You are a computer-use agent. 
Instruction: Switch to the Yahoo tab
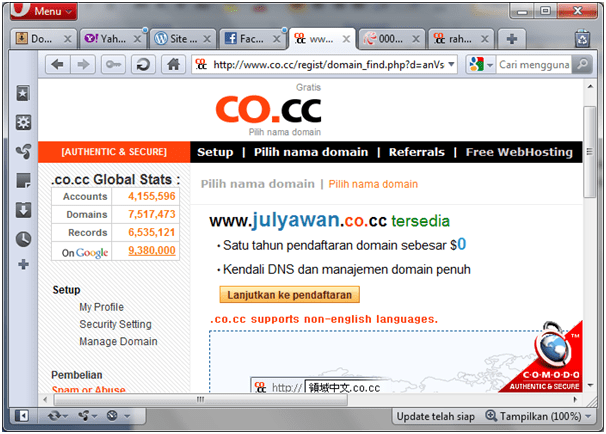(105, 39)
